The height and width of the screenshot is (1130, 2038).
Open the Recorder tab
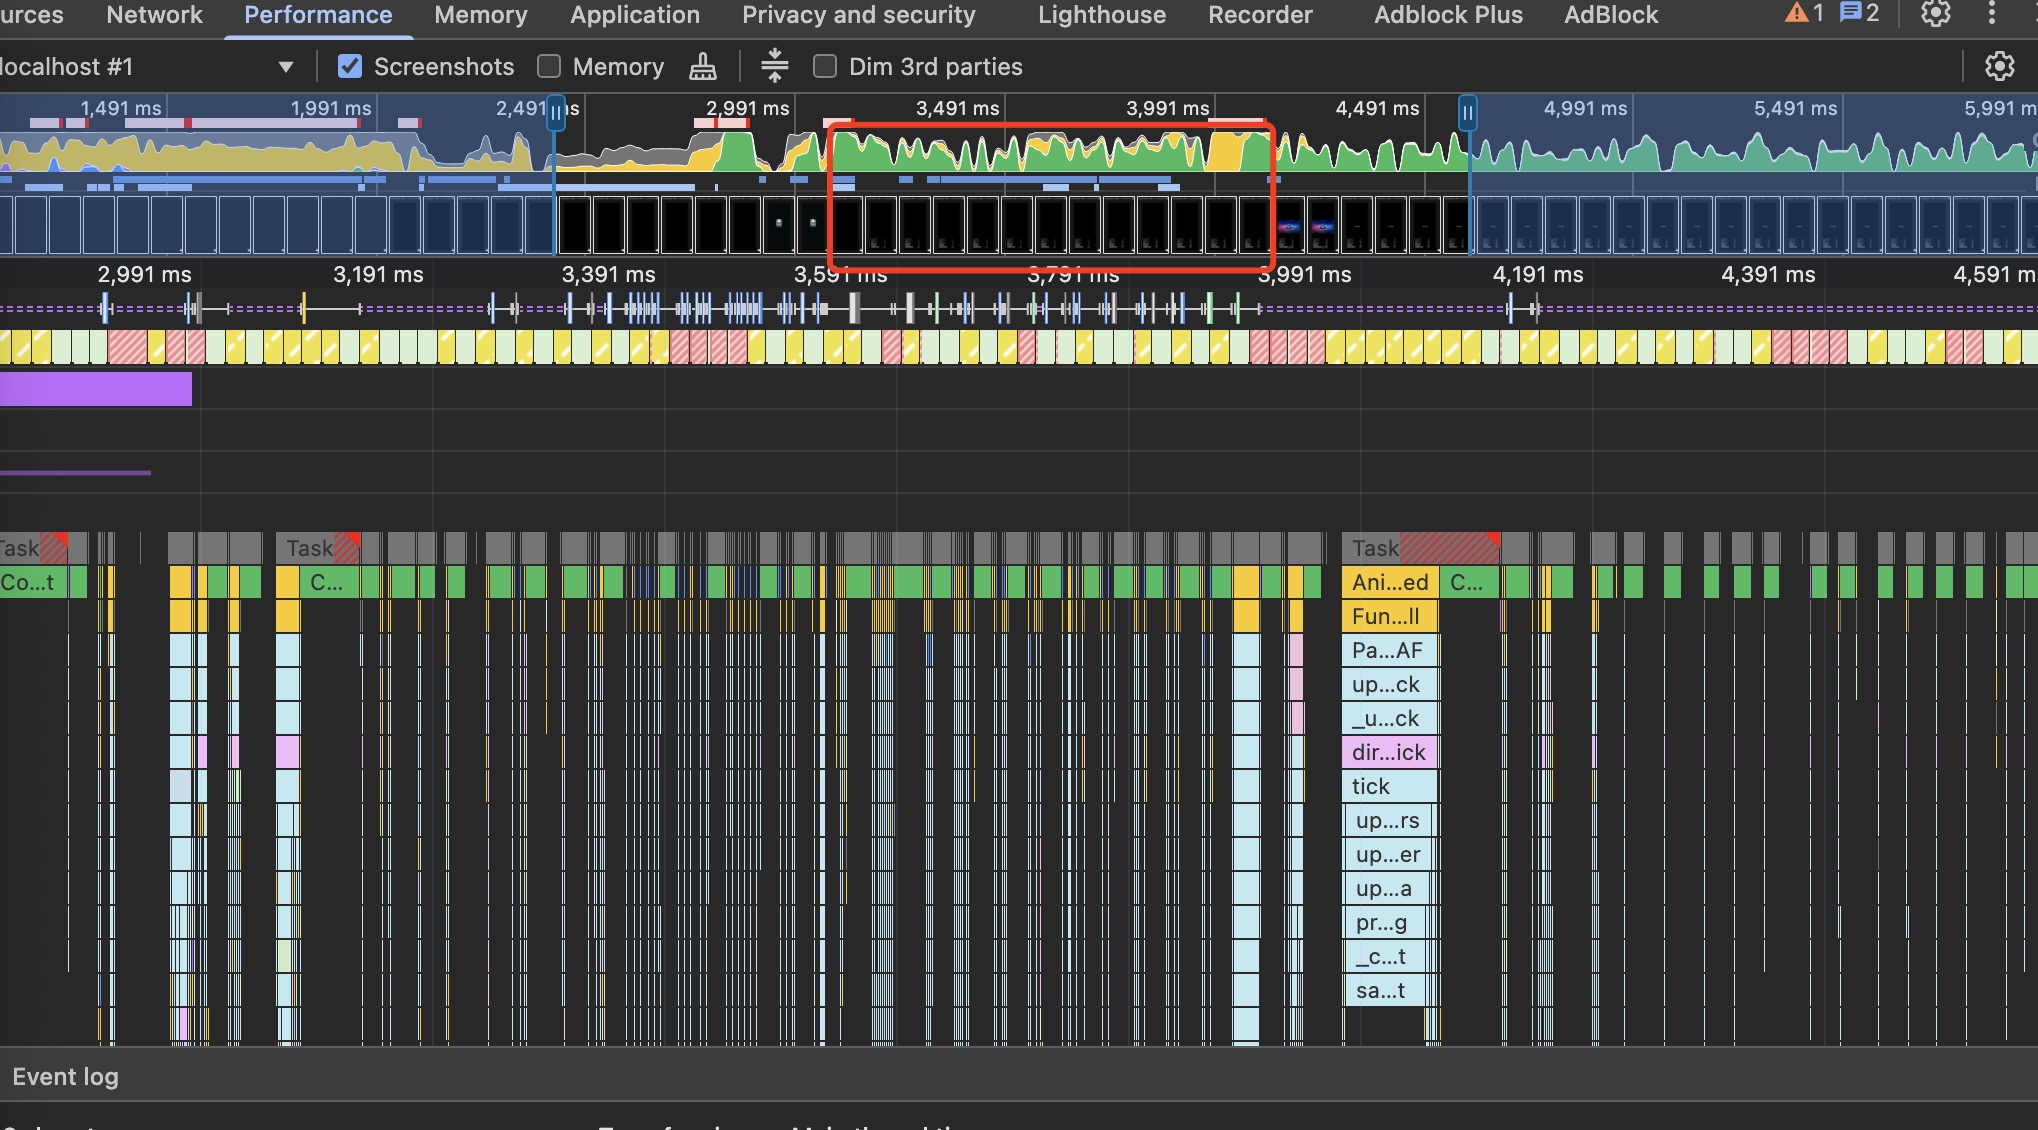tap(1260, 15)
